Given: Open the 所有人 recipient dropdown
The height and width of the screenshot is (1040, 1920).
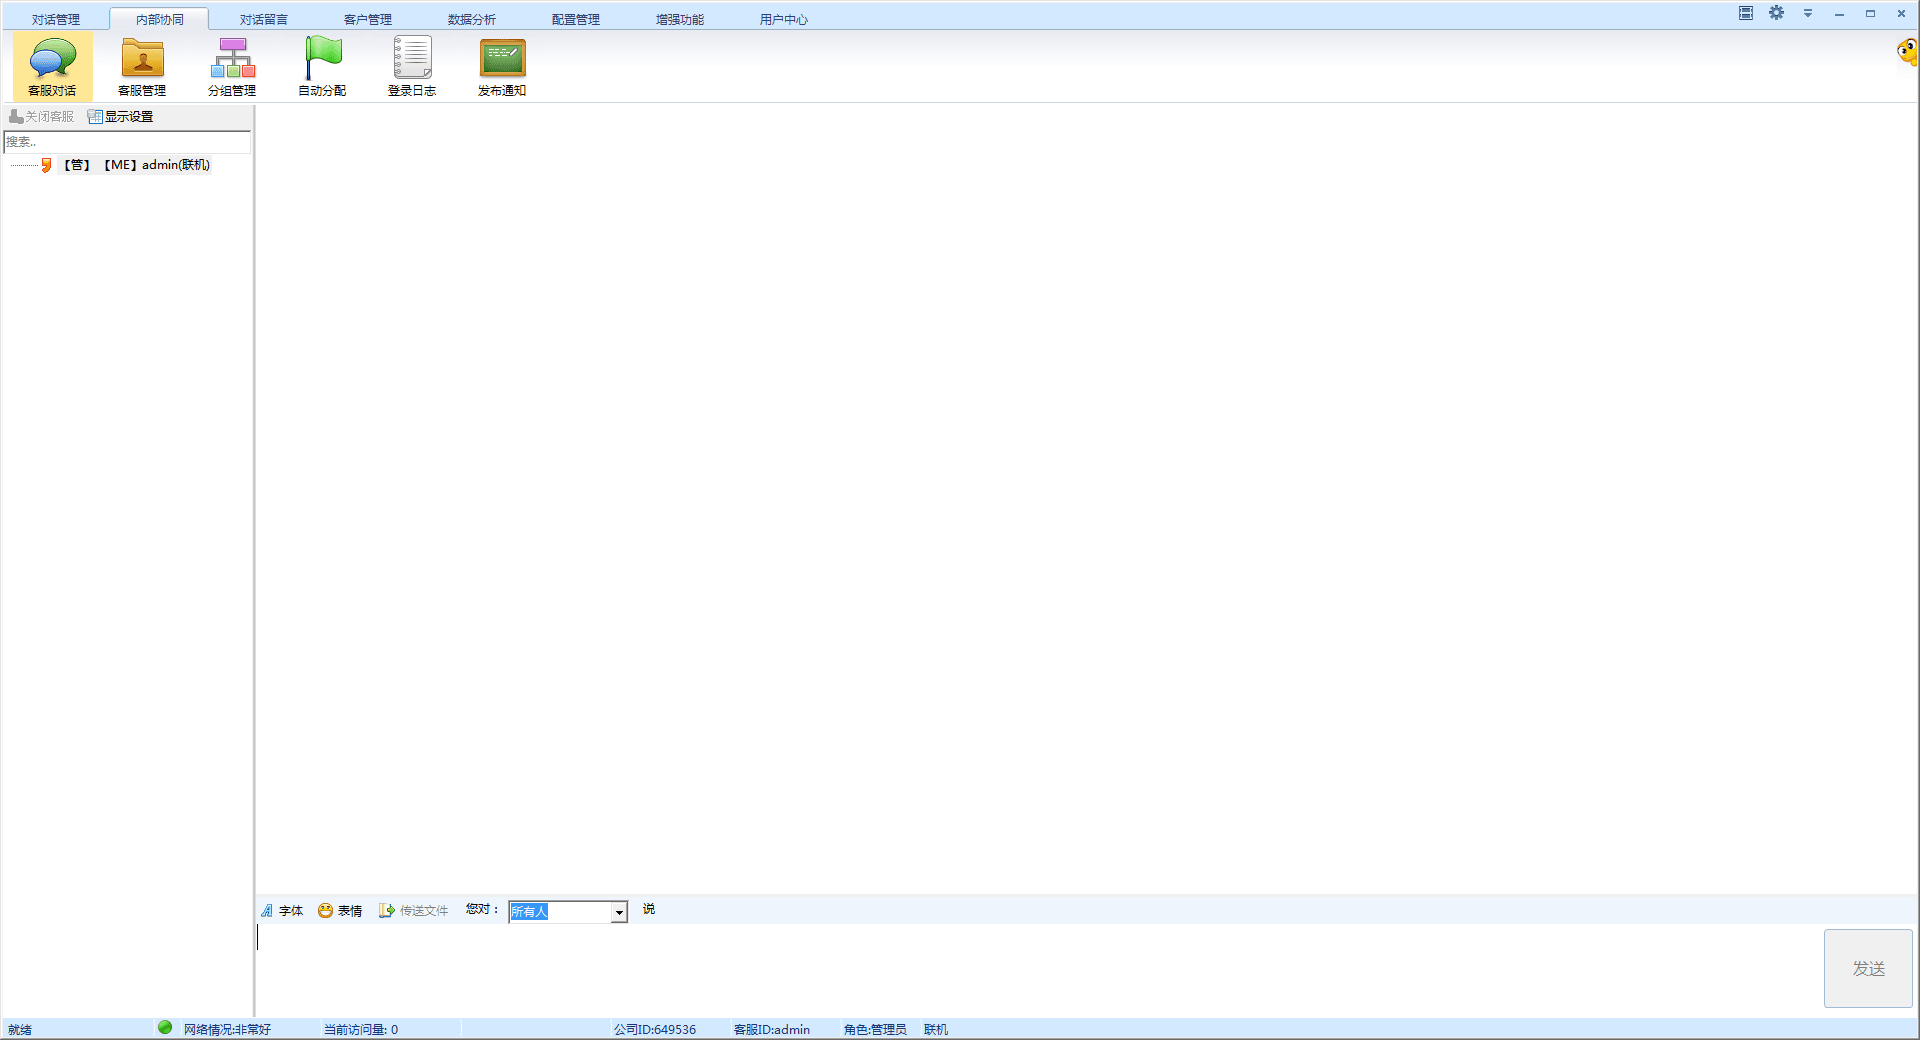Looking at the screenshot, I should pos(619,912).
